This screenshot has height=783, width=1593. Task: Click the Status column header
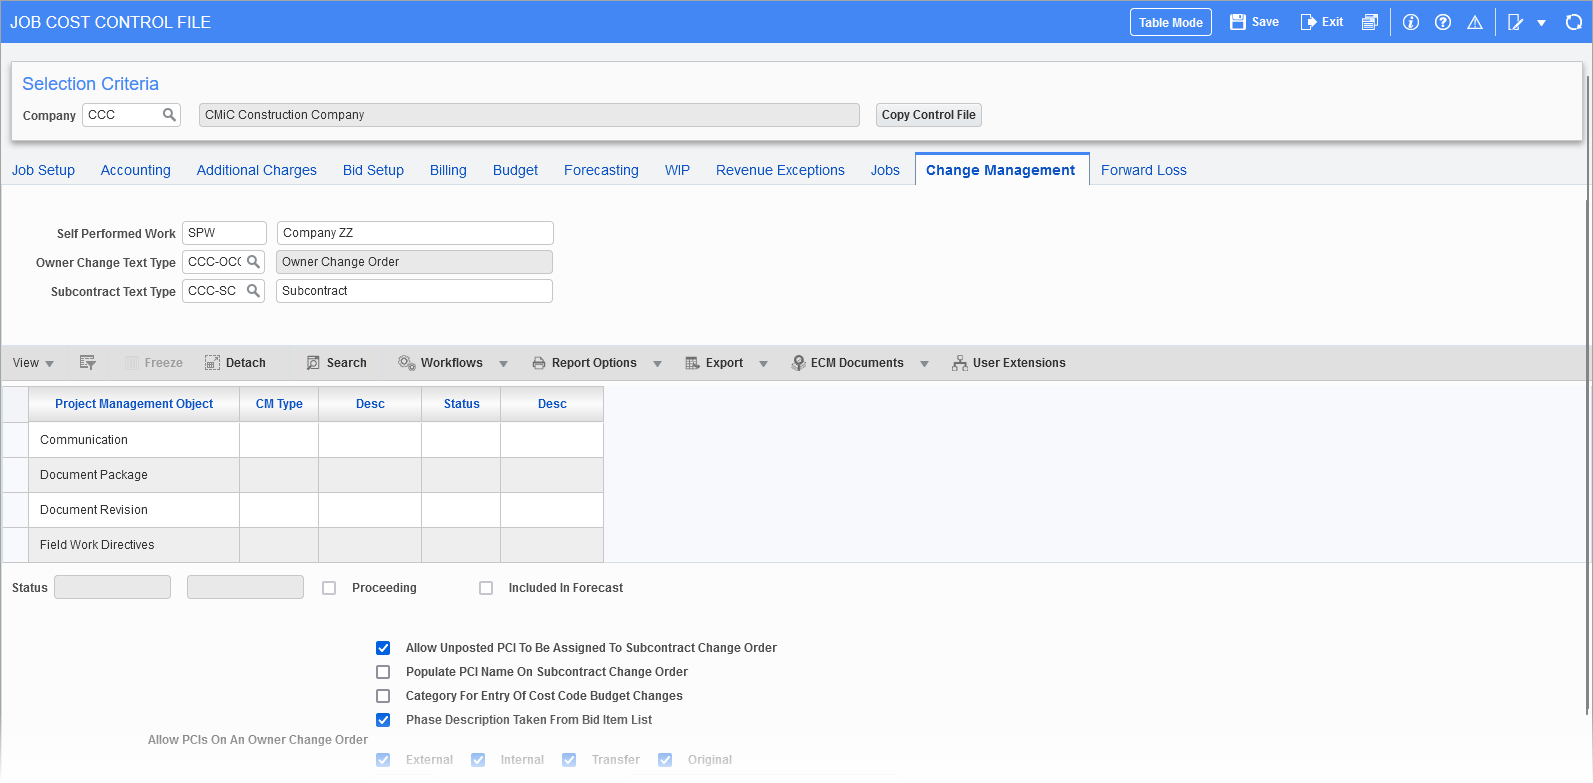461,404
